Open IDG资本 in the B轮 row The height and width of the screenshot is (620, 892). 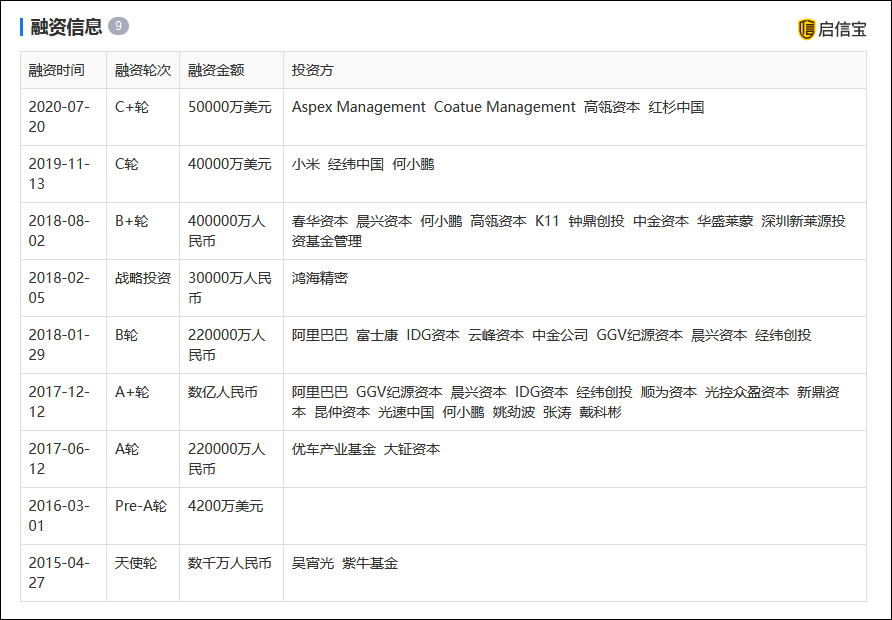(433, 334)
